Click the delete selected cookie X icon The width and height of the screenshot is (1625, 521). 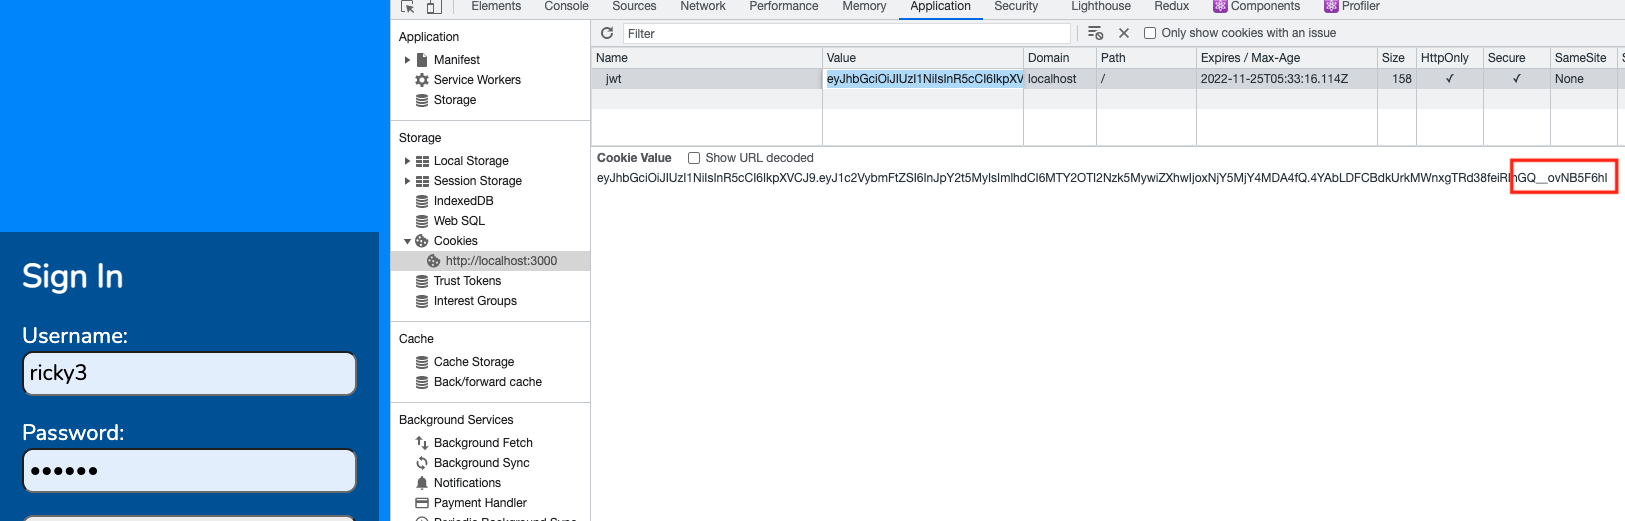click(1124, 33)
